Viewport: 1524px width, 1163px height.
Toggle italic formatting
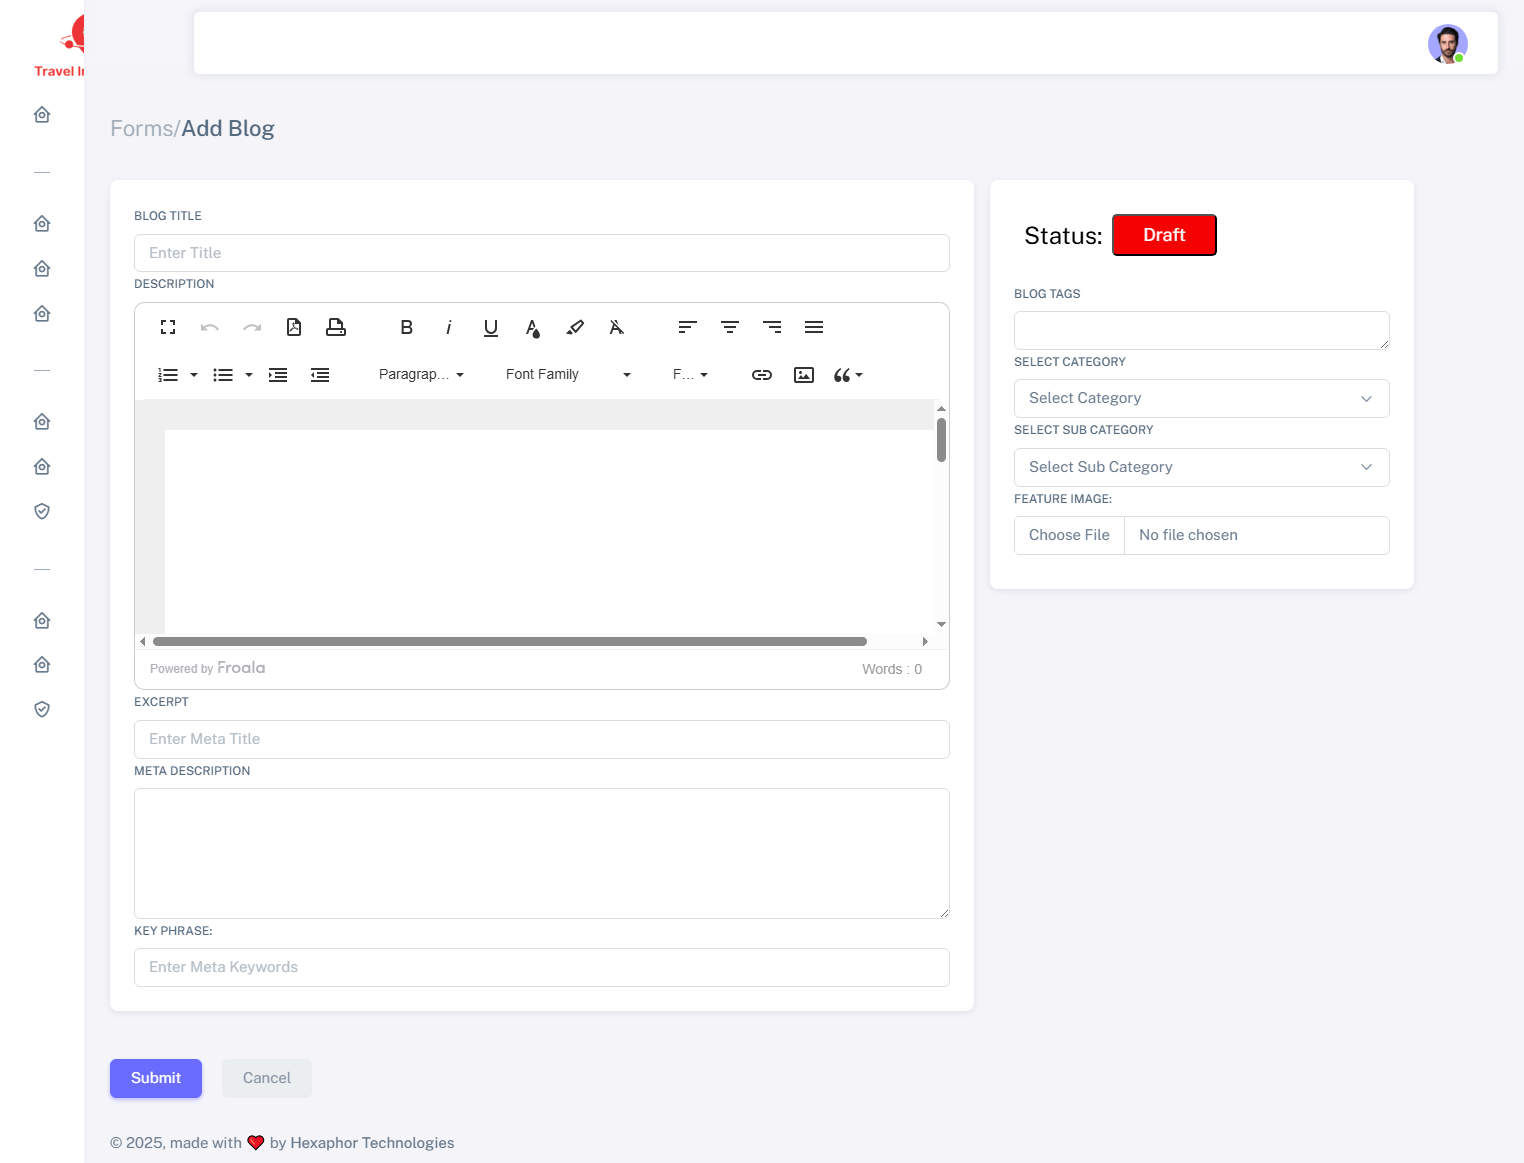(x=449, y=327)
